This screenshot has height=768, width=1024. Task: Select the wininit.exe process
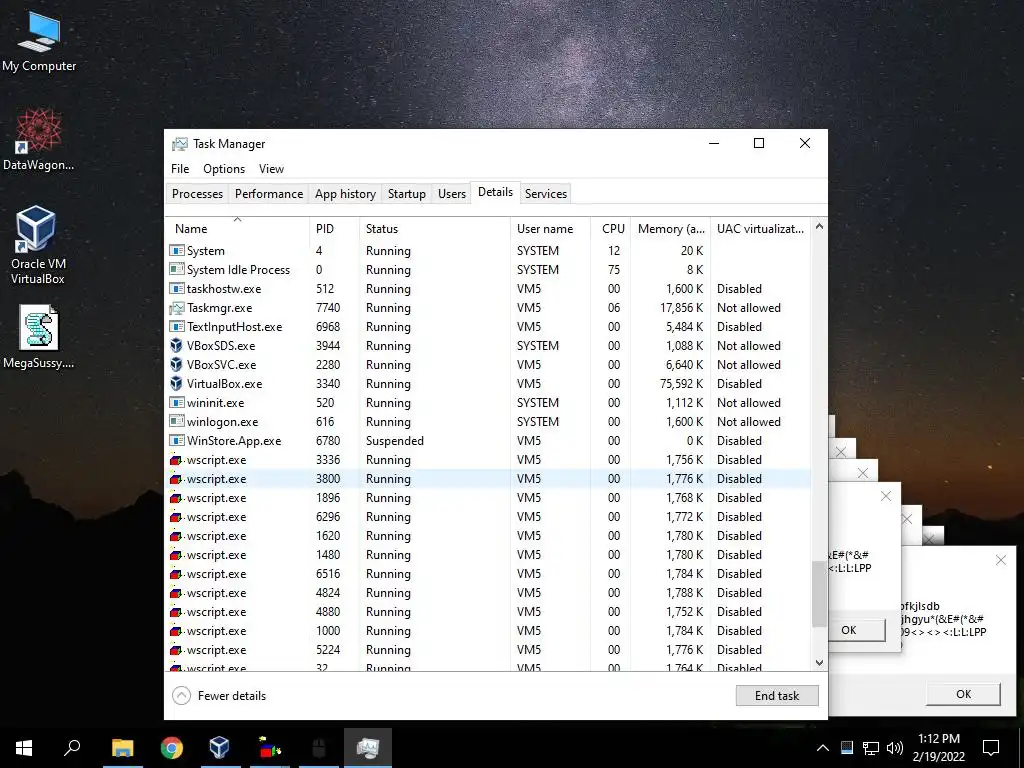[488, 402]
